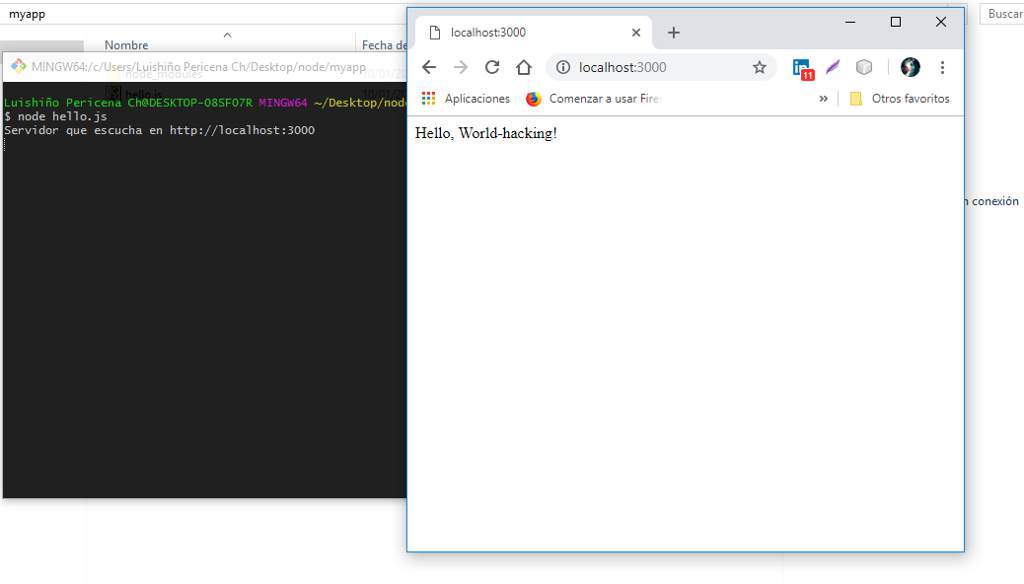This screenshot has height=584, width=1024.
Task: Click the reload page icon
Action: click(491, 67)
